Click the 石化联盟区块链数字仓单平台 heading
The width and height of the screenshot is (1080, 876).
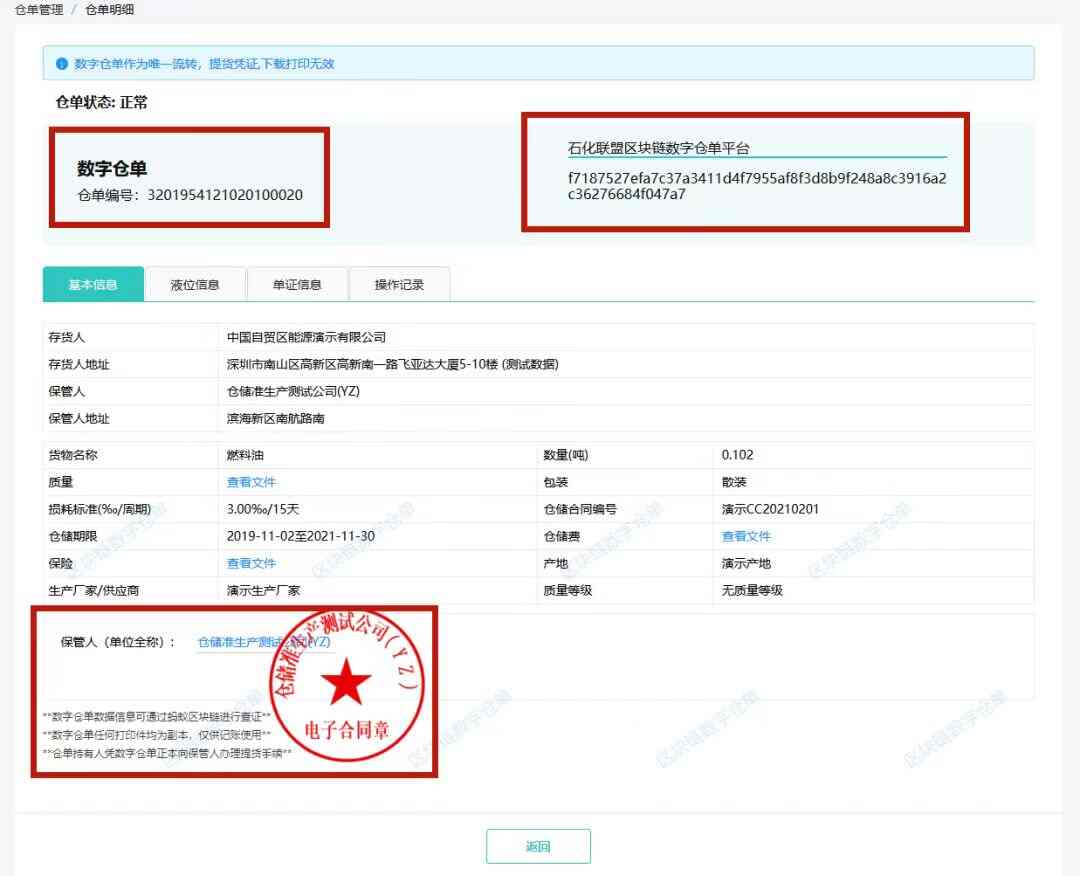(x=658, y=148)
